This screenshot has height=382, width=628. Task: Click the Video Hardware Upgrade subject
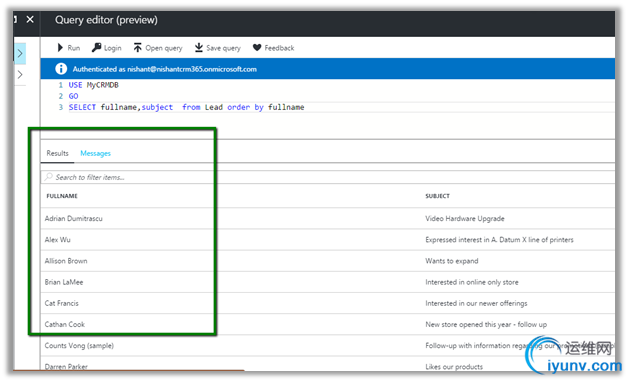(465, 219)
